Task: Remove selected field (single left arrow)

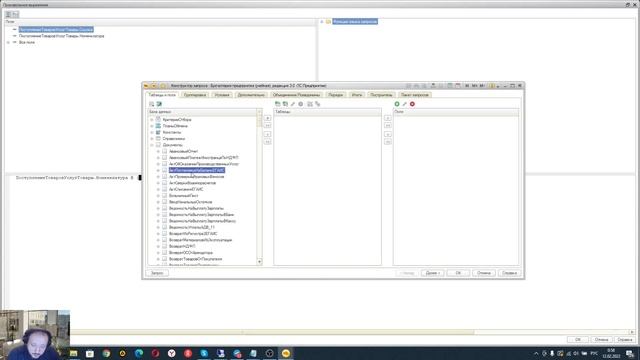Action: pyautogui.click(x=388, y=134)
